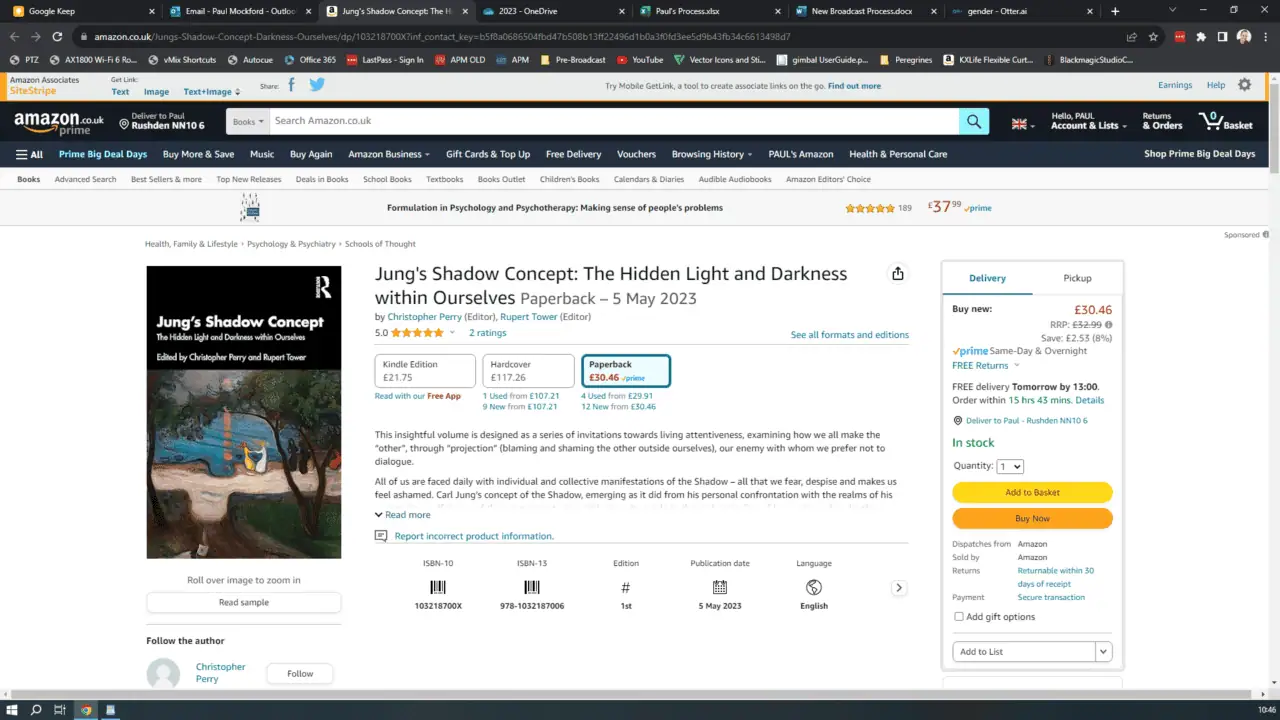Switch to the 2023 - OneDrive tab

555,11
